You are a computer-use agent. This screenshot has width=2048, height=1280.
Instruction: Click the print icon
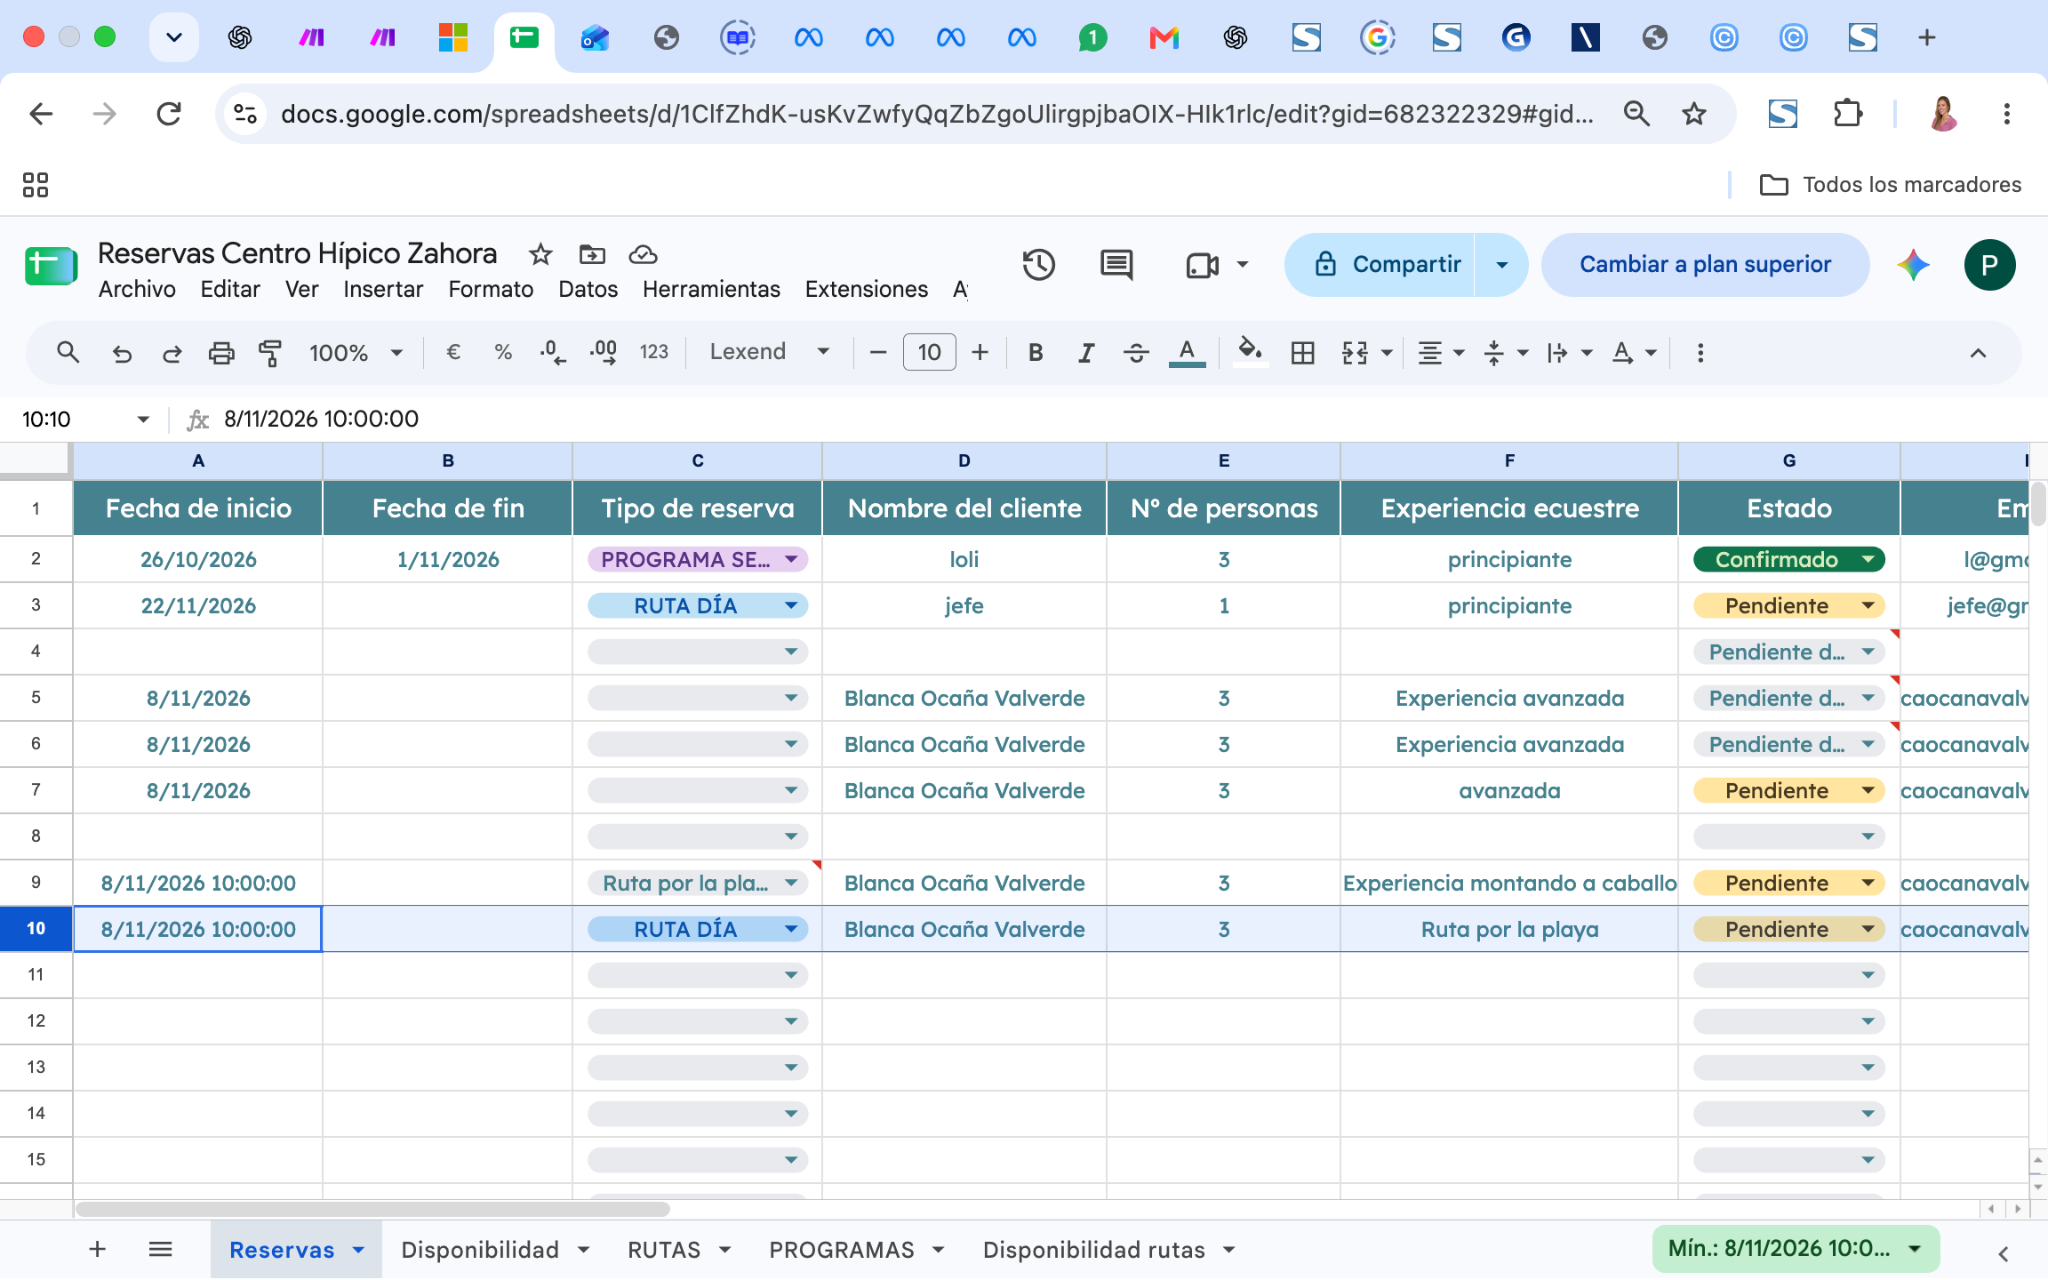(221, 353)
